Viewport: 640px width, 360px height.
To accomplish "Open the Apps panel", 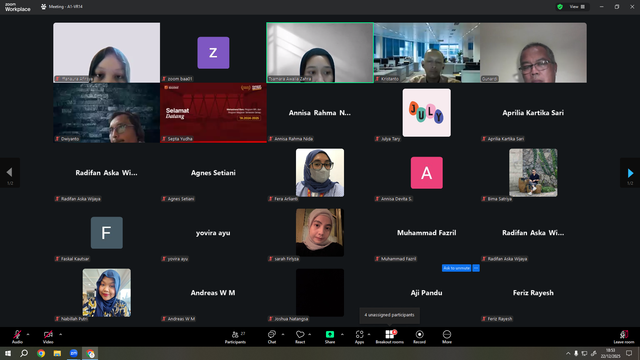I will point(359,337).
